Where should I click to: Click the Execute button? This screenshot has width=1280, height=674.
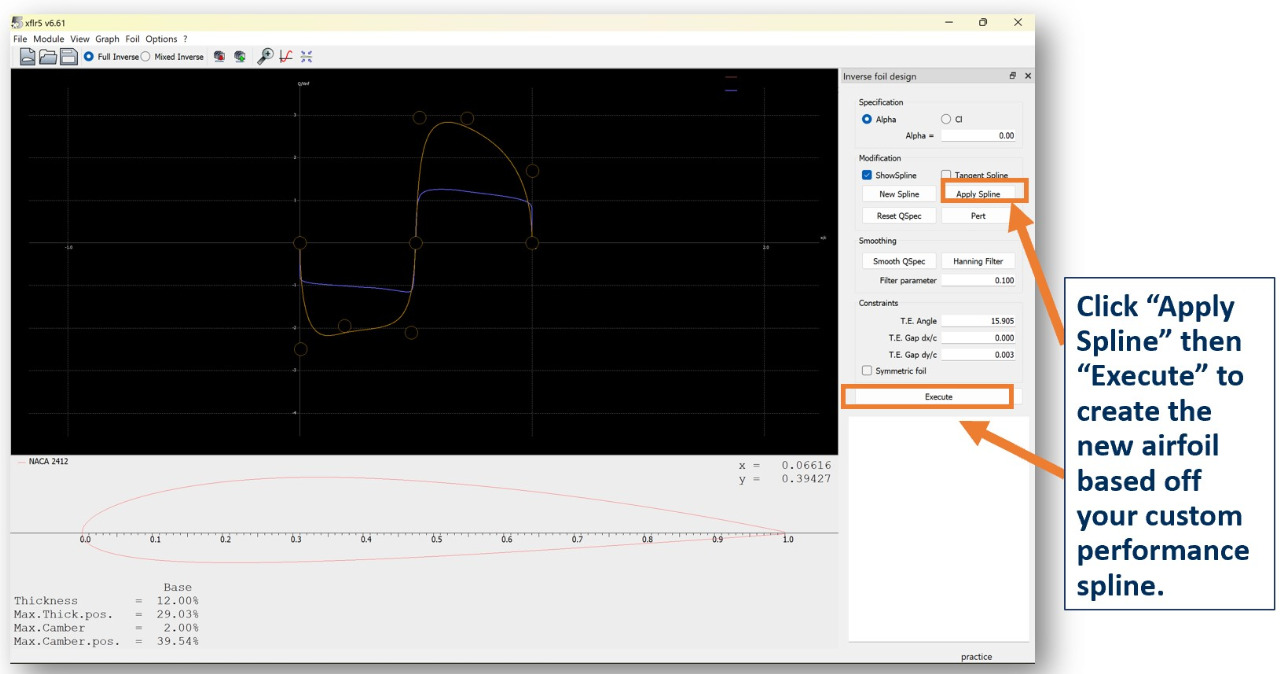[x=937, y=397]
